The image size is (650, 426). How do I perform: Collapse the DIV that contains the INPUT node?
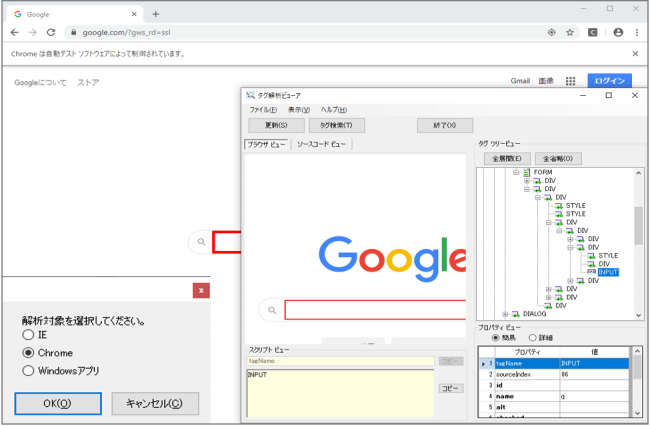tap(570, 247)
